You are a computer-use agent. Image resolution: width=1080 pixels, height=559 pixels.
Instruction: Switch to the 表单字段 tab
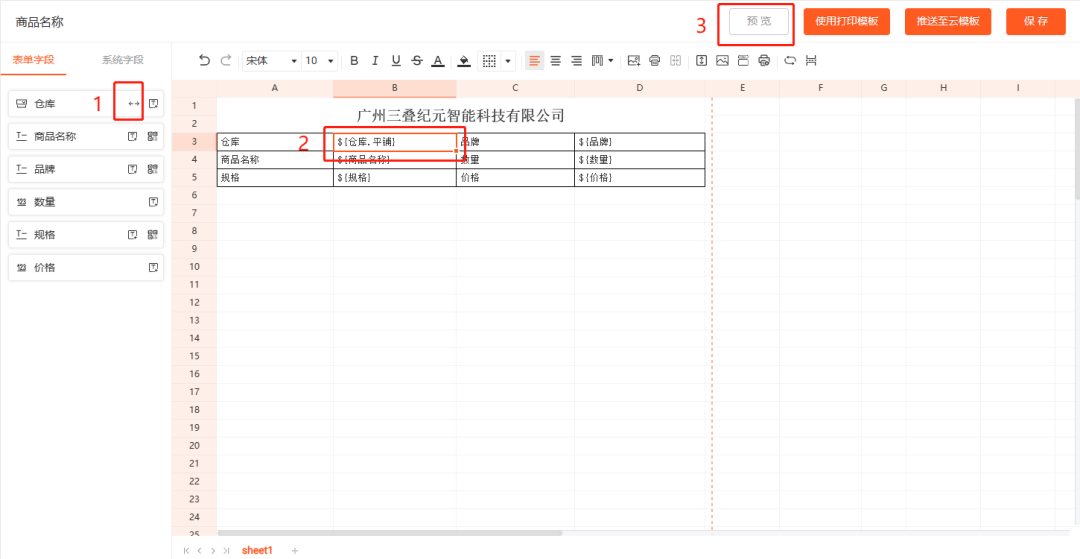click(33, 60)
